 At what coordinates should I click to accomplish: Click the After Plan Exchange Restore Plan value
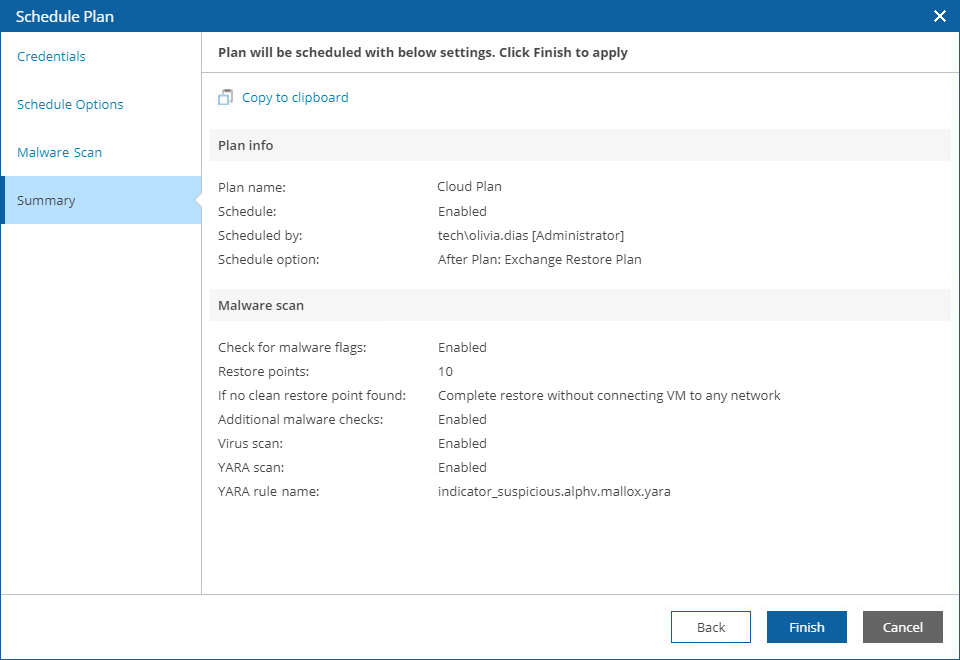539,259
